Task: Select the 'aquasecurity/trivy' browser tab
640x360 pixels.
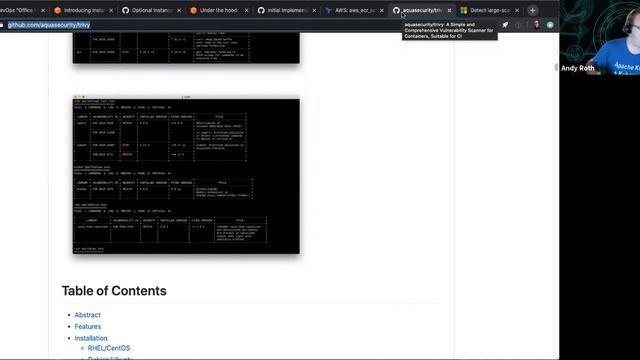Action: coord(422,10)
